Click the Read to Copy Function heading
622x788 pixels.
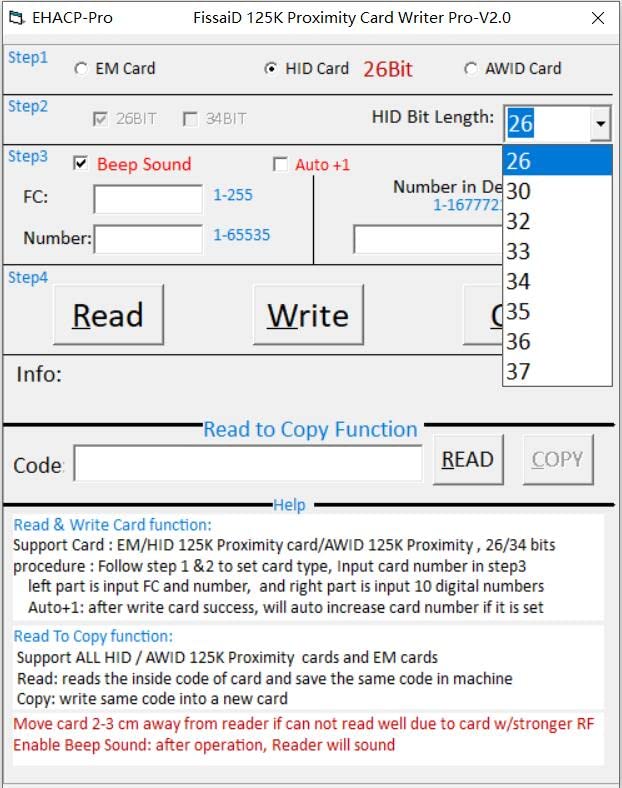coord(310,429)
